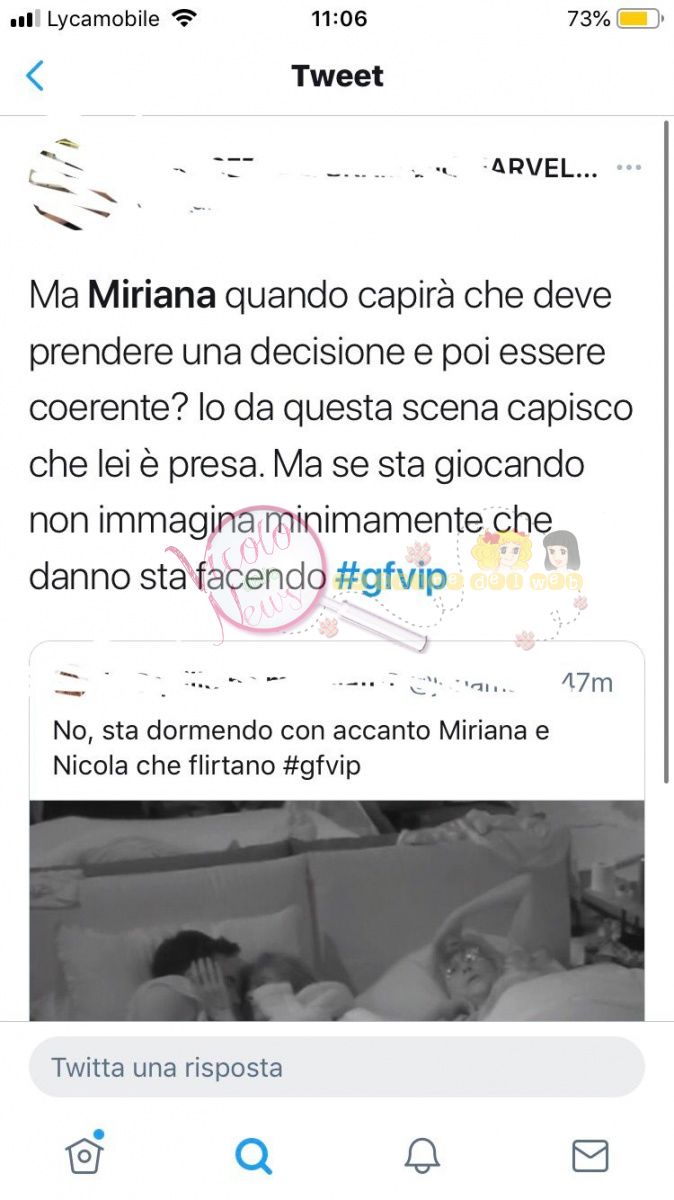Open the Home tab icon
Viewport: 674px width, 1200px height.
tap(84, 1154)
